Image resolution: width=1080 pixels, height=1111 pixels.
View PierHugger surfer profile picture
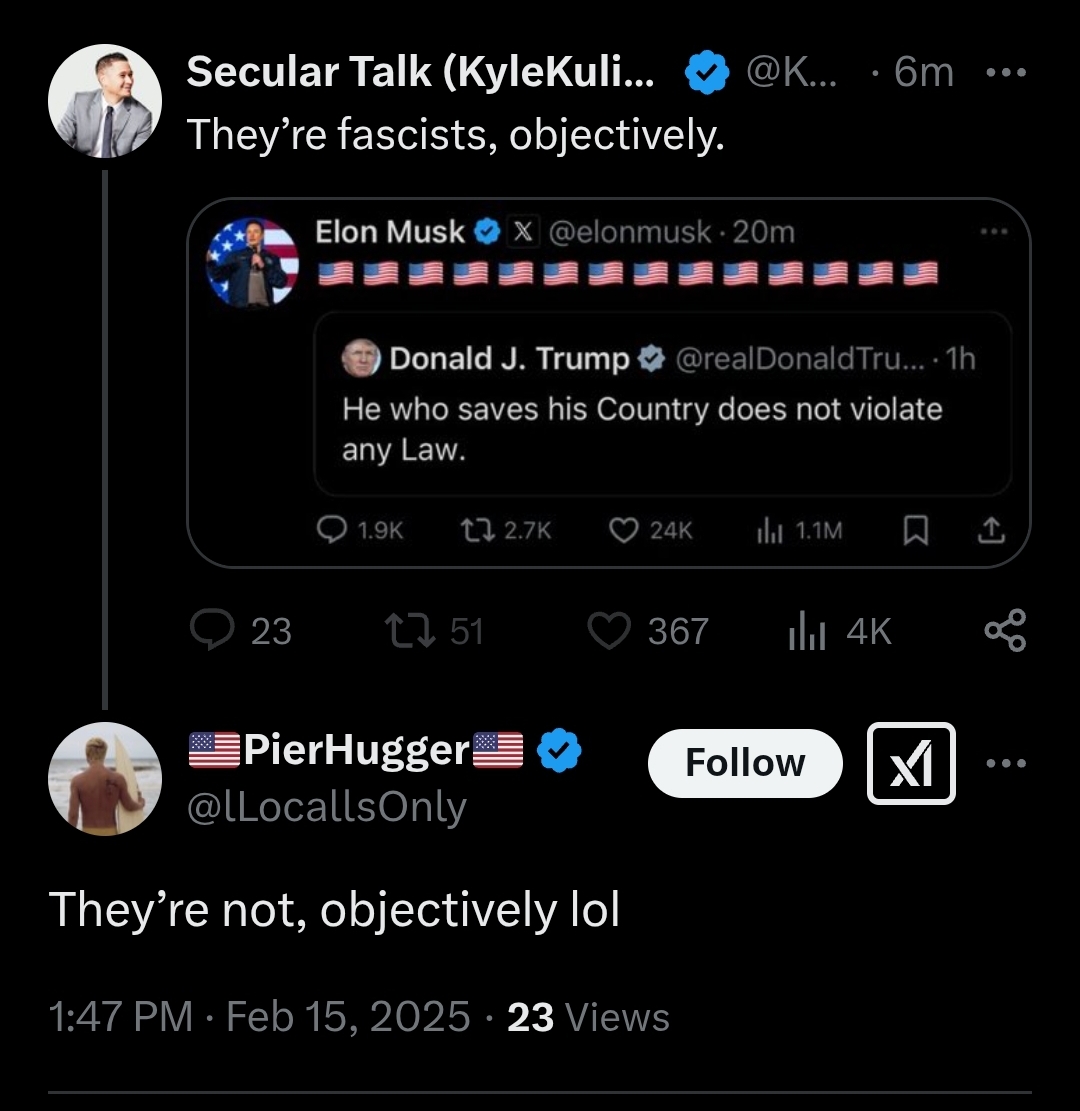(x=105, y=779)
